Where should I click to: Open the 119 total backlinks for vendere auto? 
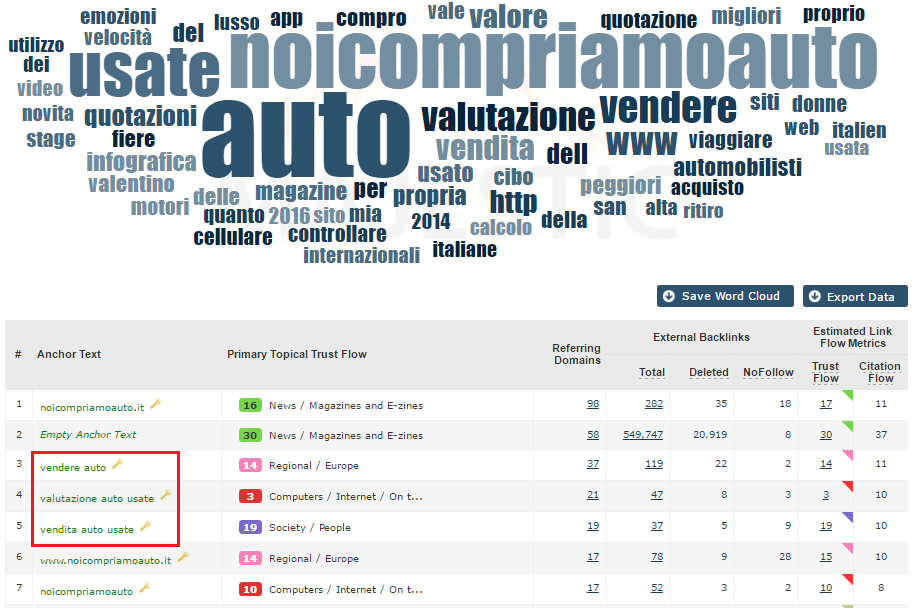pyautogui.click(x=654, y=464)
